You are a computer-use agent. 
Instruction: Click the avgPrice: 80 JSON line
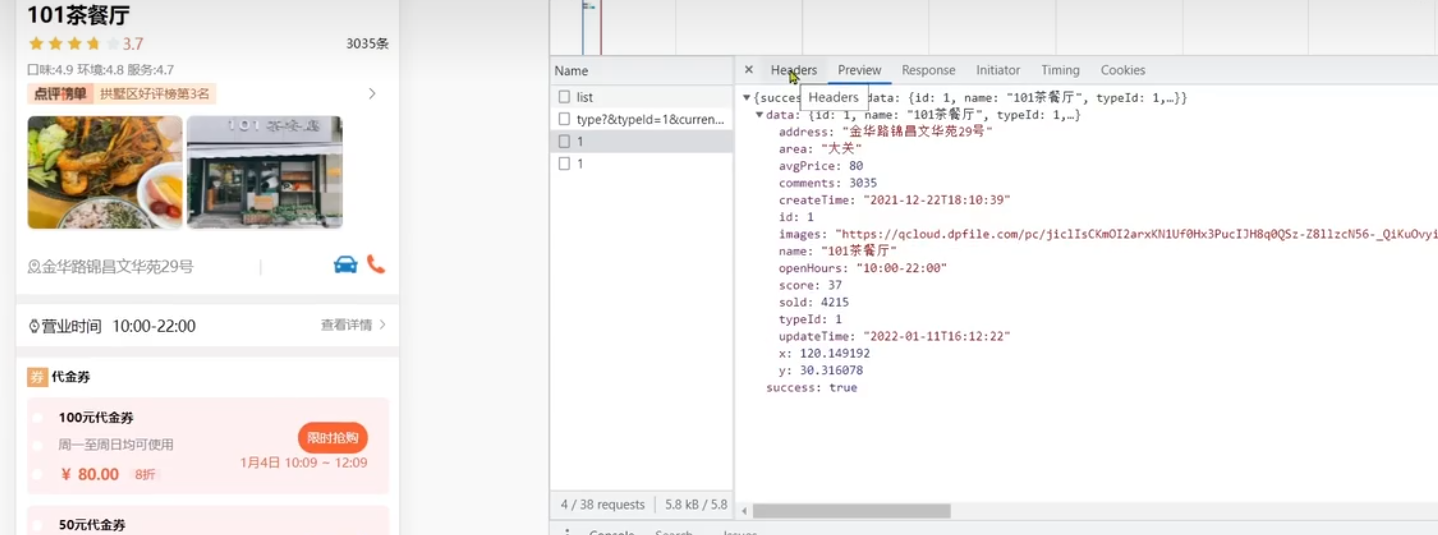[x=821, y=166]
